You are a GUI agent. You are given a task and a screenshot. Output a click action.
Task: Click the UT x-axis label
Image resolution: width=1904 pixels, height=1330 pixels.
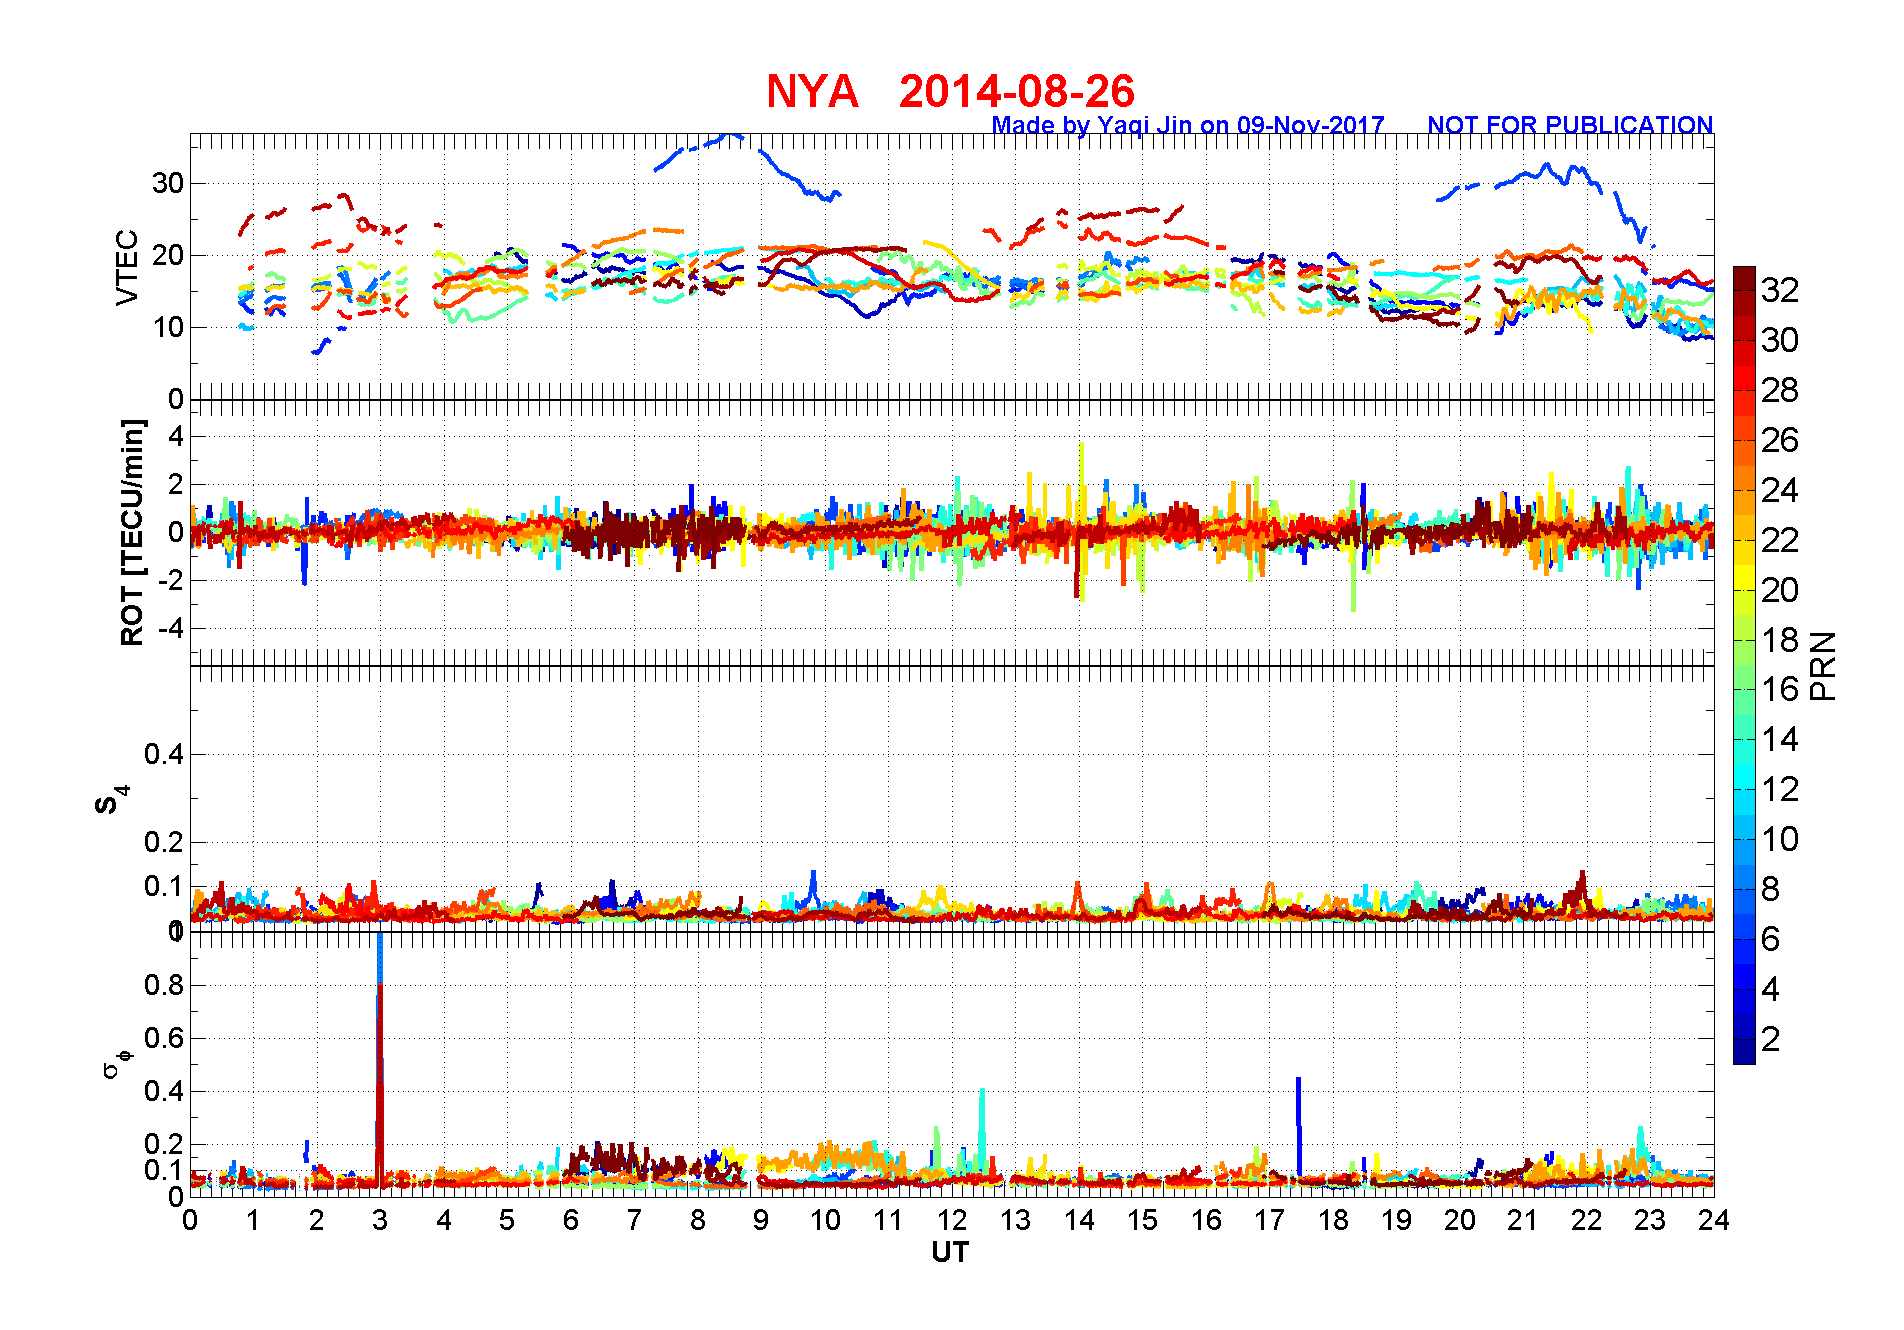pos(950,1252)
